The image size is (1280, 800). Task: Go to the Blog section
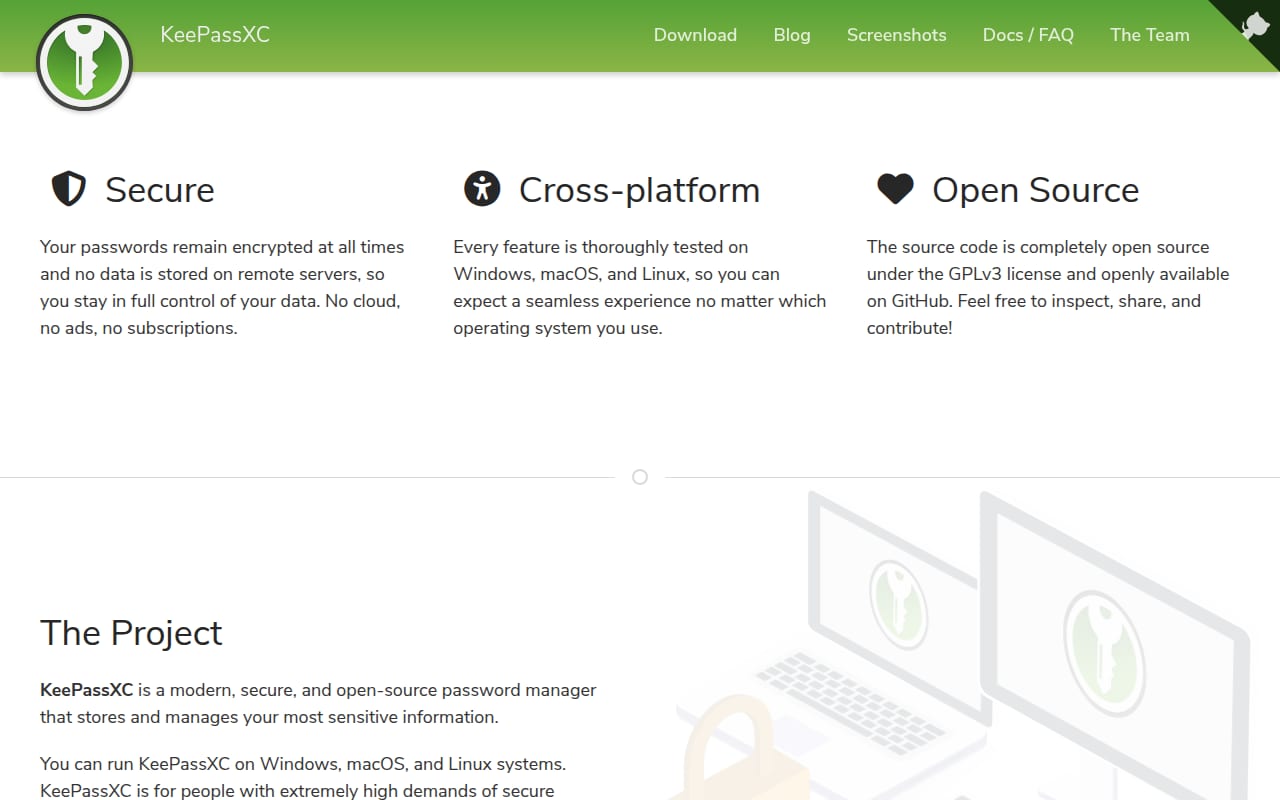point(792,35)
